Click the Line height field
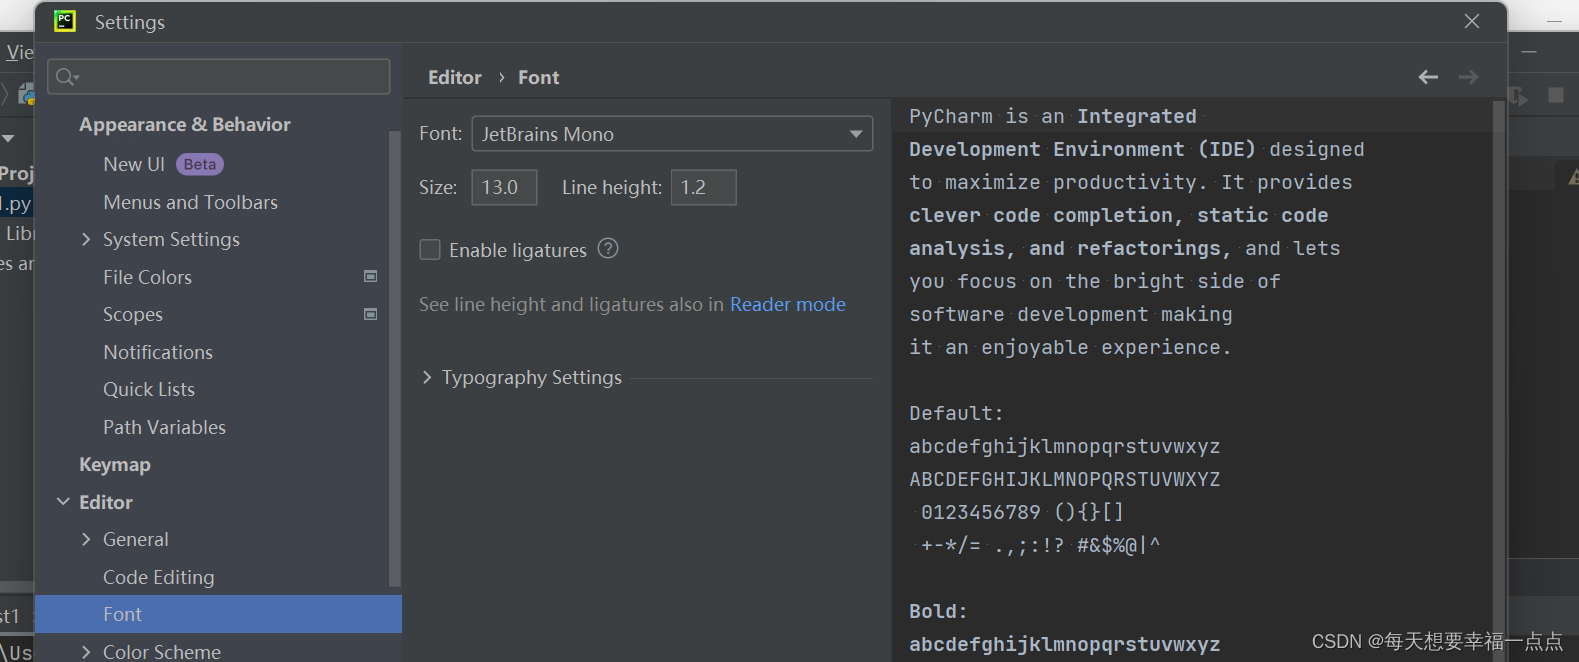The height and width of the screenshot is (662, 1579). [704, 187]
